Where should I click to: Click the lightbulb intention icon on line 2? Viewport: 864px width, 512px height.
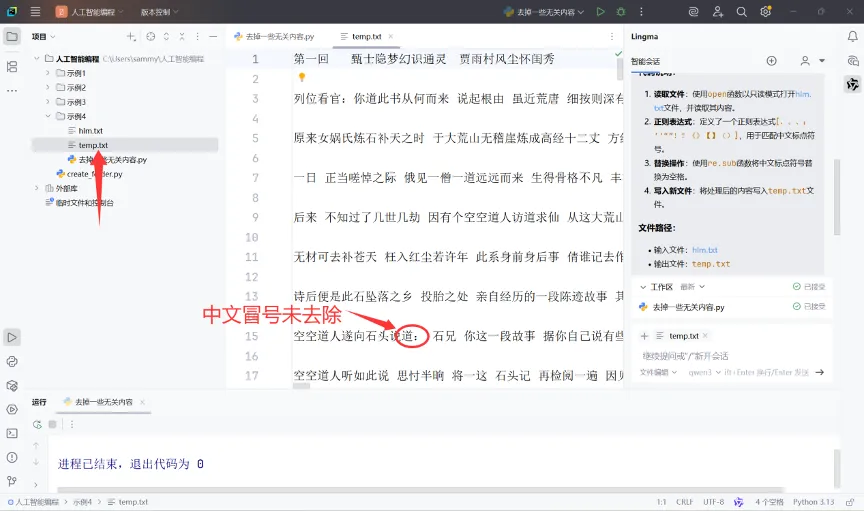point(302,77)
